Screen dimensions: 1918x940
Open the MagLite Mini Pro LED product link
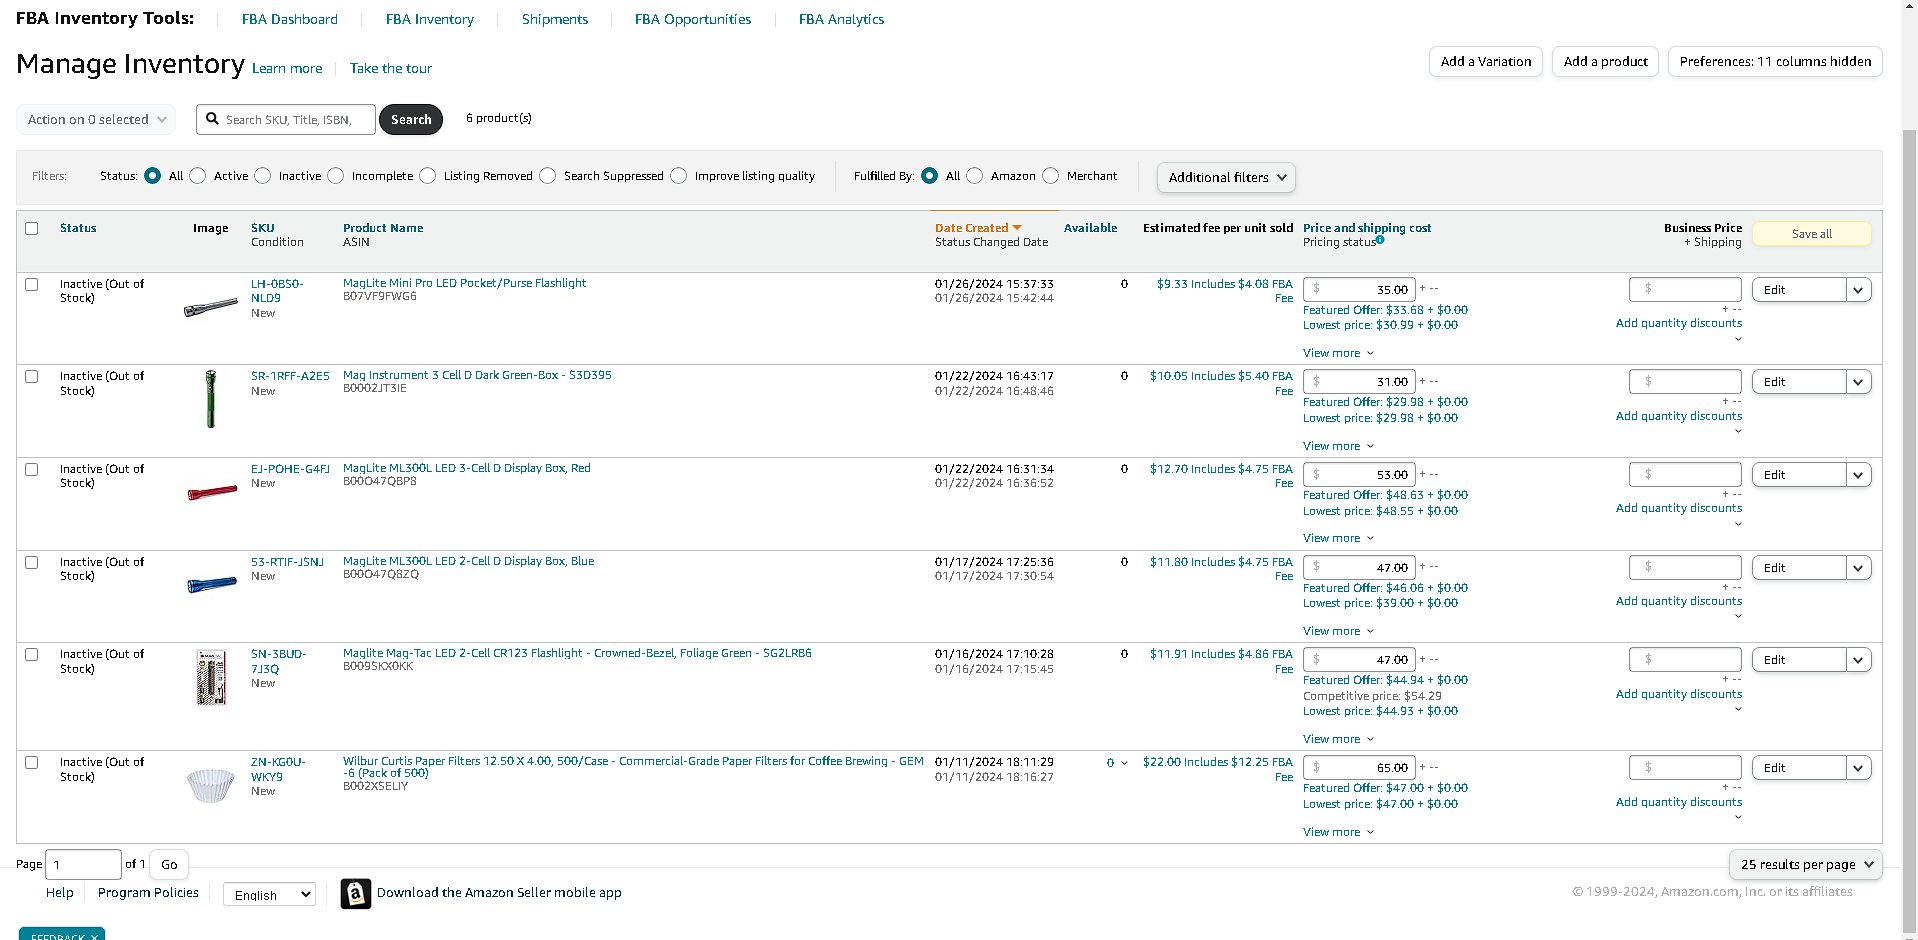pyautogui.click(x=465, y=283)
